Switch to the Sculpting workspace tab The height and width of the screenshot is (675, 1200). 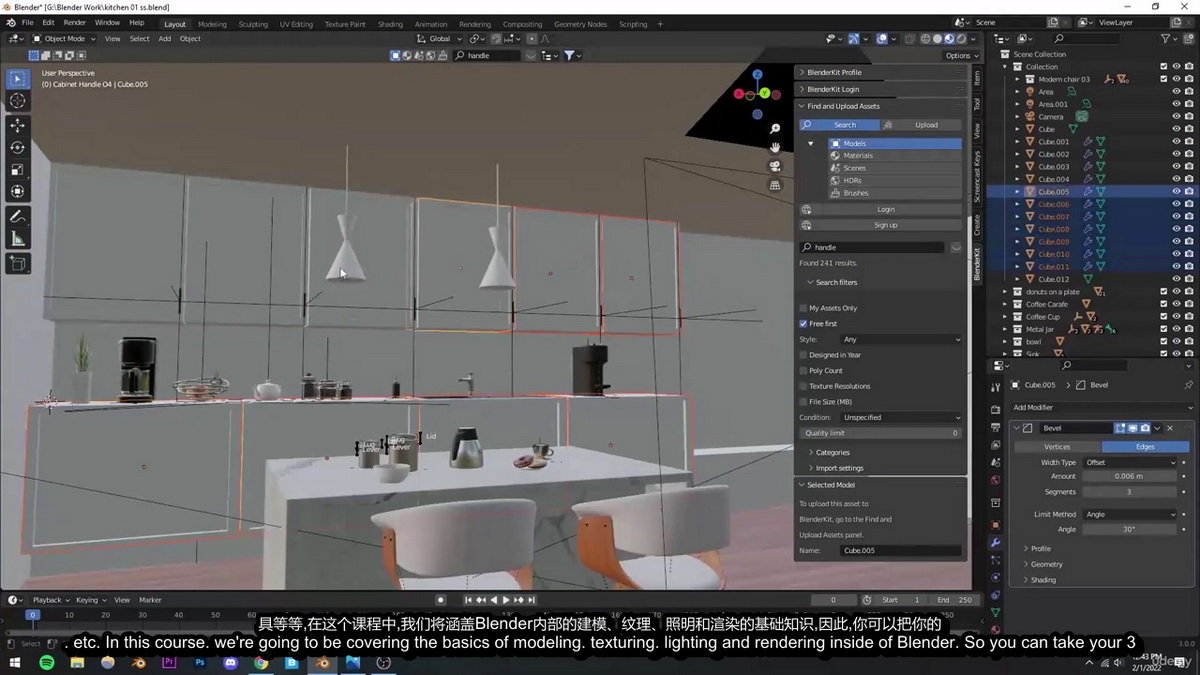[253, 24]
